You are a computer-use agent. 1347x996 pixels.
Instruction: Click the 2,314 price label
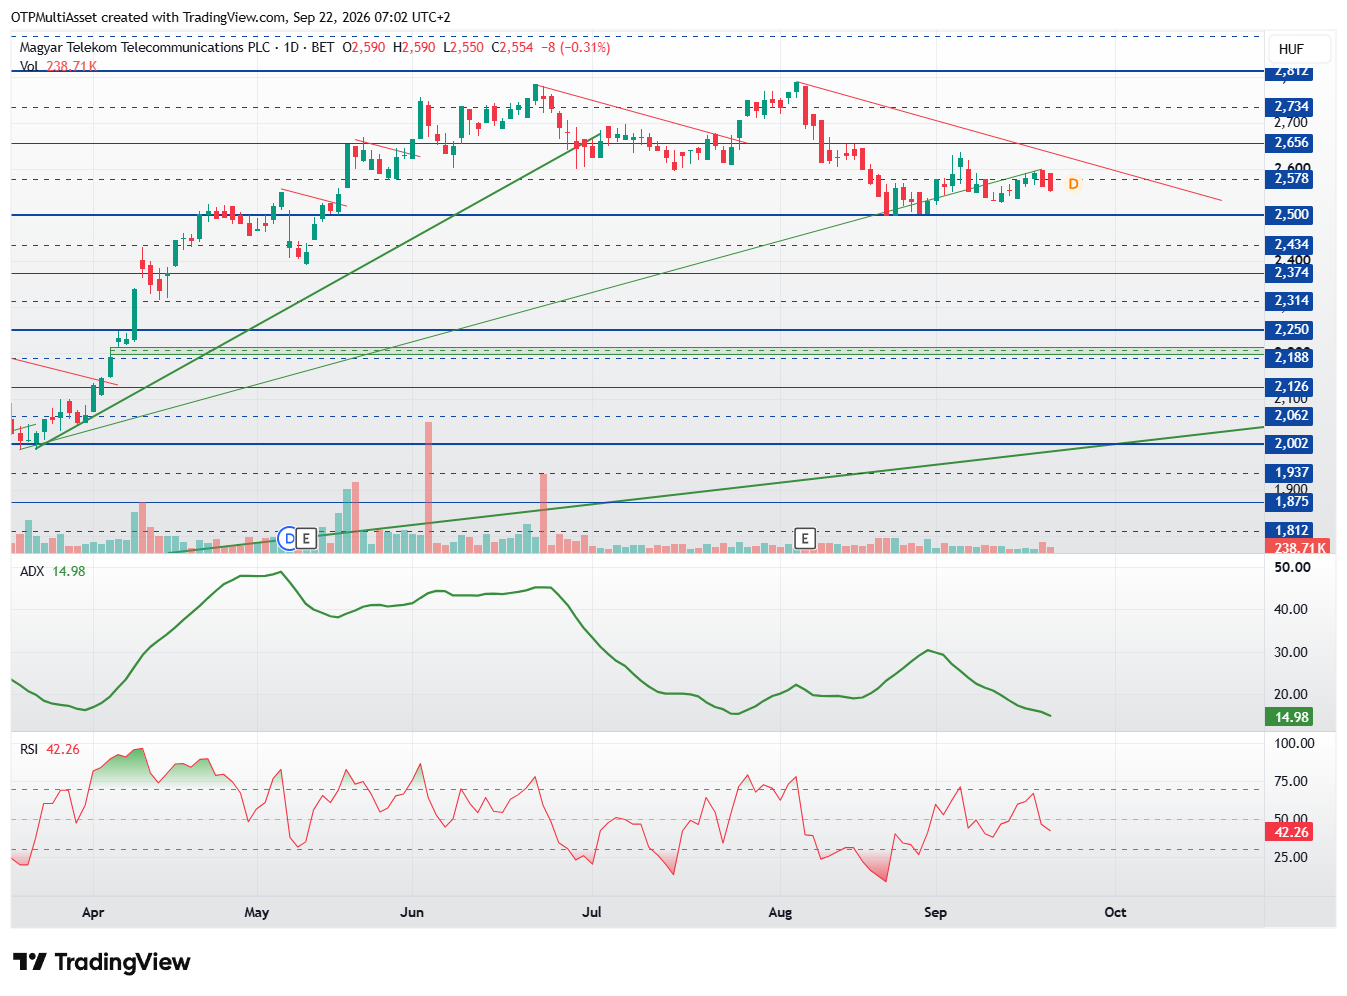coord(1291,301)
